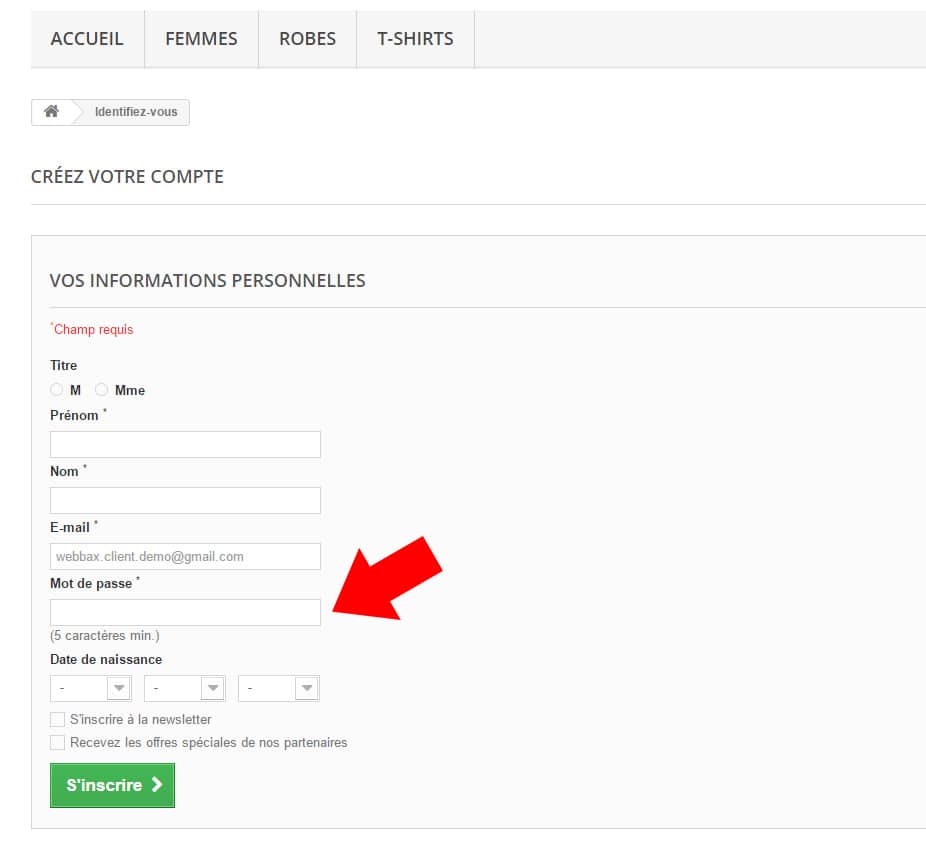Open the FEMMES menu tab
Image resolution: width=926 pixels, height=856 pixels.
coord(201,39)
